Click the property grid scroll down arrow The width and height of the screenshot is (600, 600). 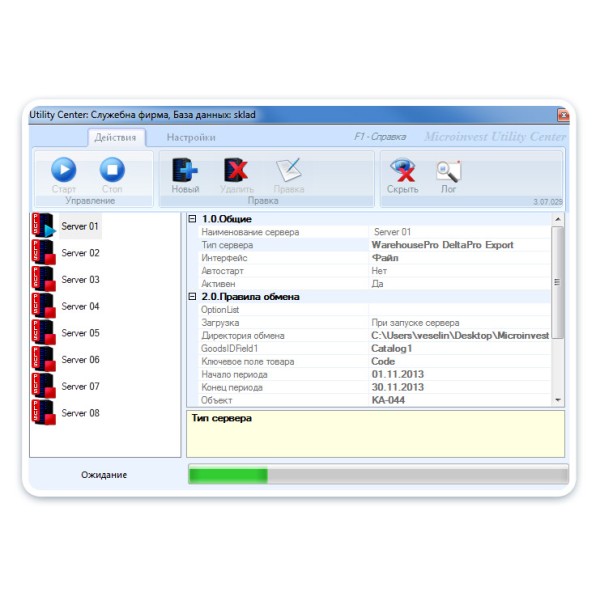click(x=558, y=400)
